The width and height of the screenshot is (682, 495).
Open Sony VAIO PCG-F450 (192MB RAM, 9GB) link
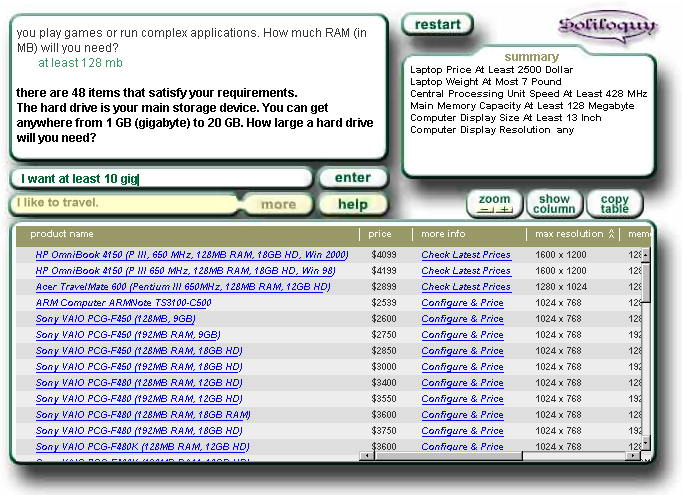128,335
